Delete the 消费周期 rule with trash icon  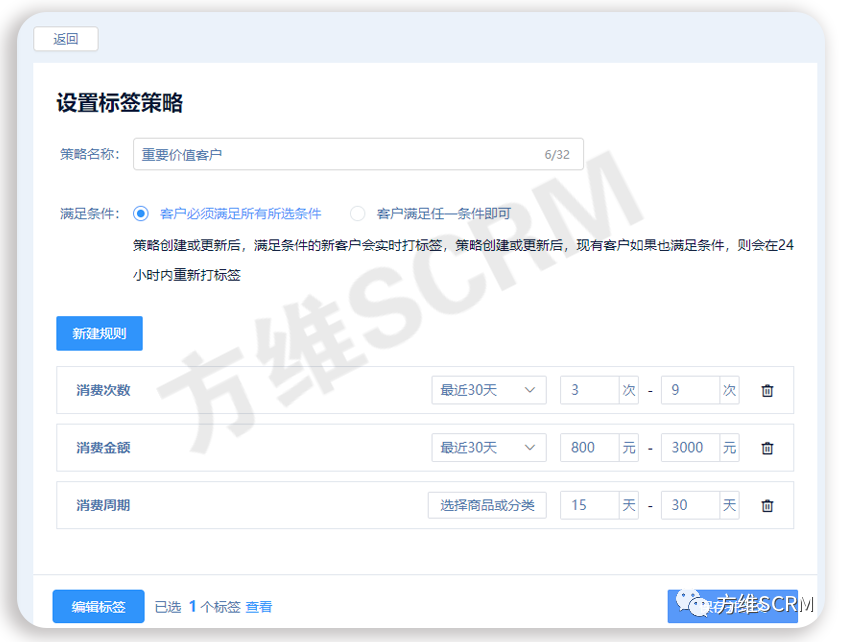(x=767, y=506)
